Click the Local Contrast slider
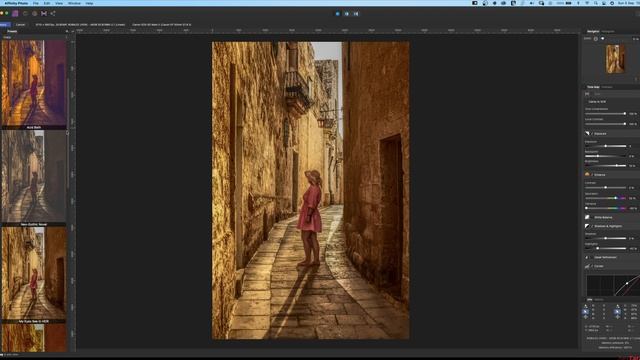 (x=606, y=124)
